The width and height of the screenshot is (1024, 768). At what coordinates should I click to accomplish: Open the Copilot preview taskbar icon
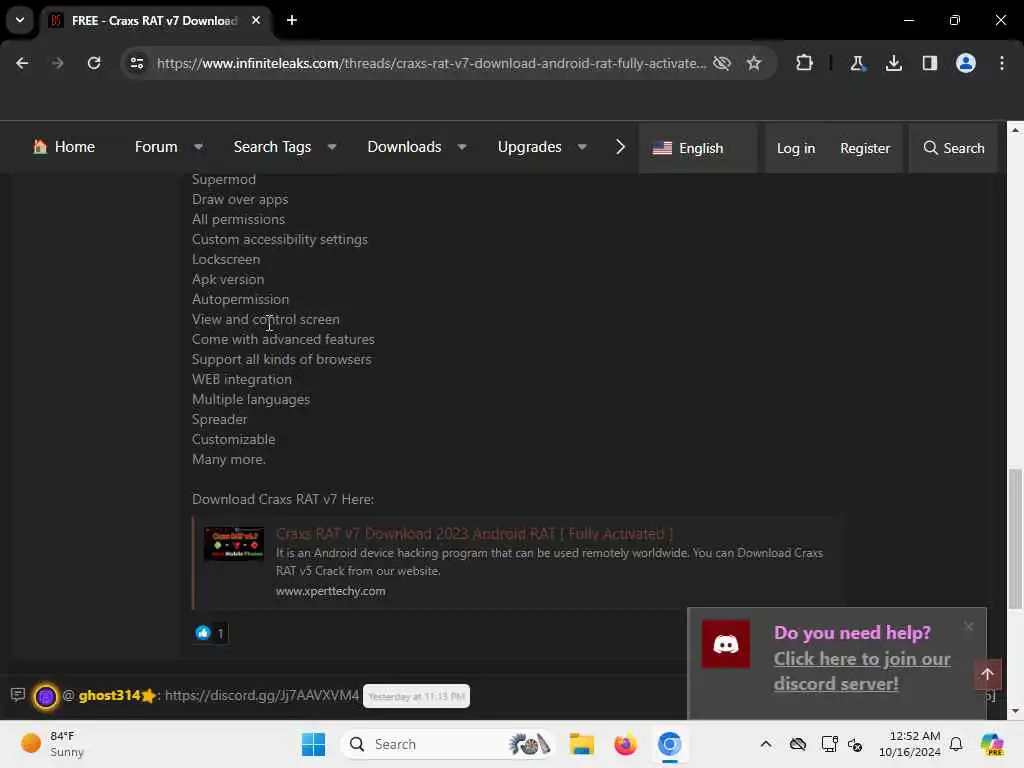(992, 744)
